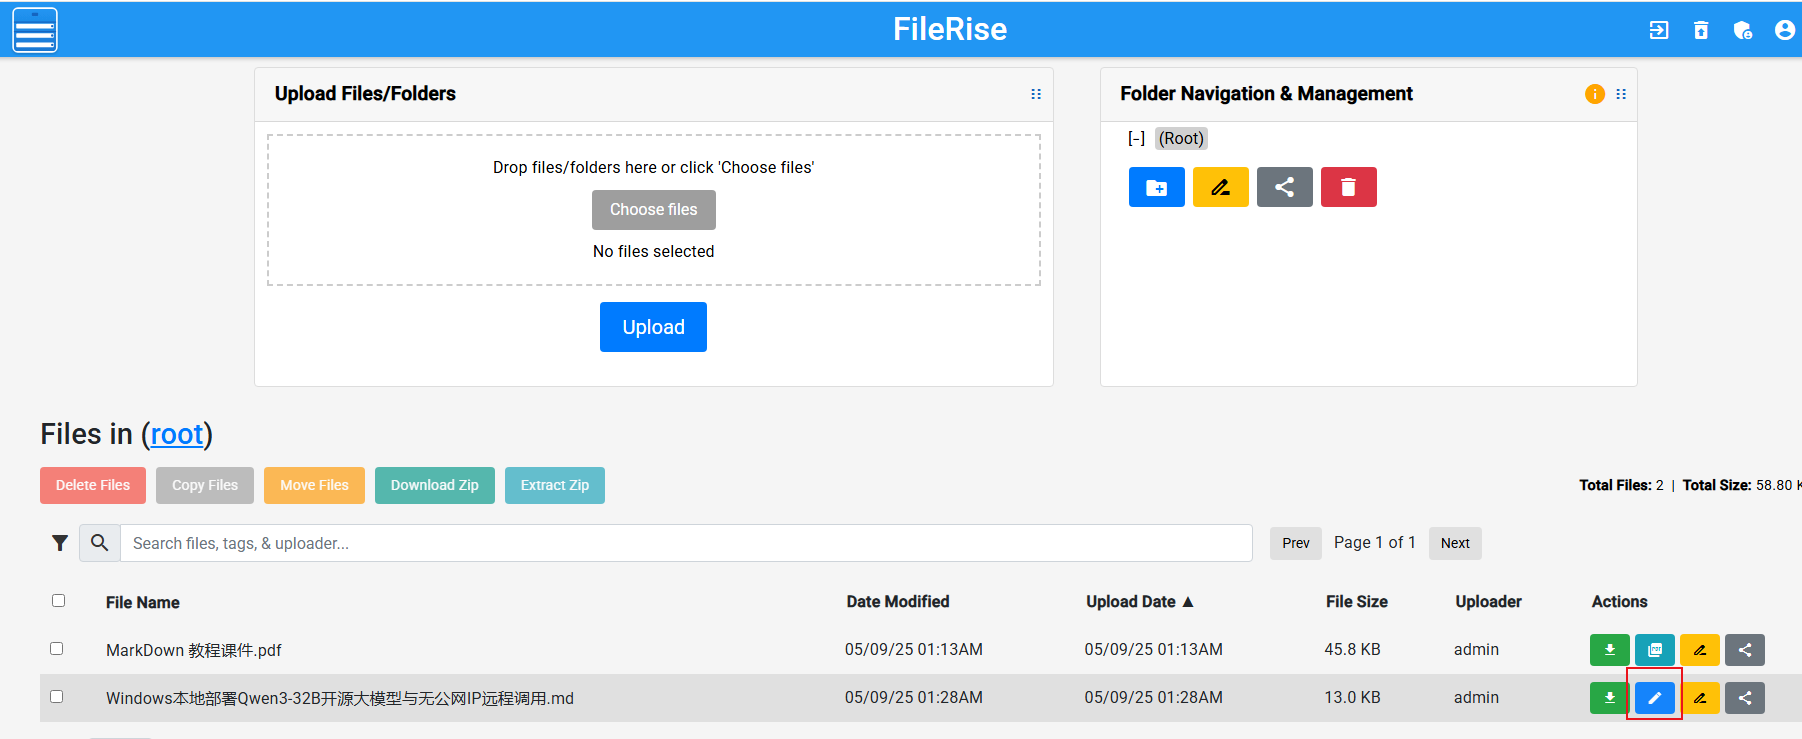Collapse the Root folder tree
Image resolution: width=1802 pixels, height=739 pixels.
[x=1136, y=139]
